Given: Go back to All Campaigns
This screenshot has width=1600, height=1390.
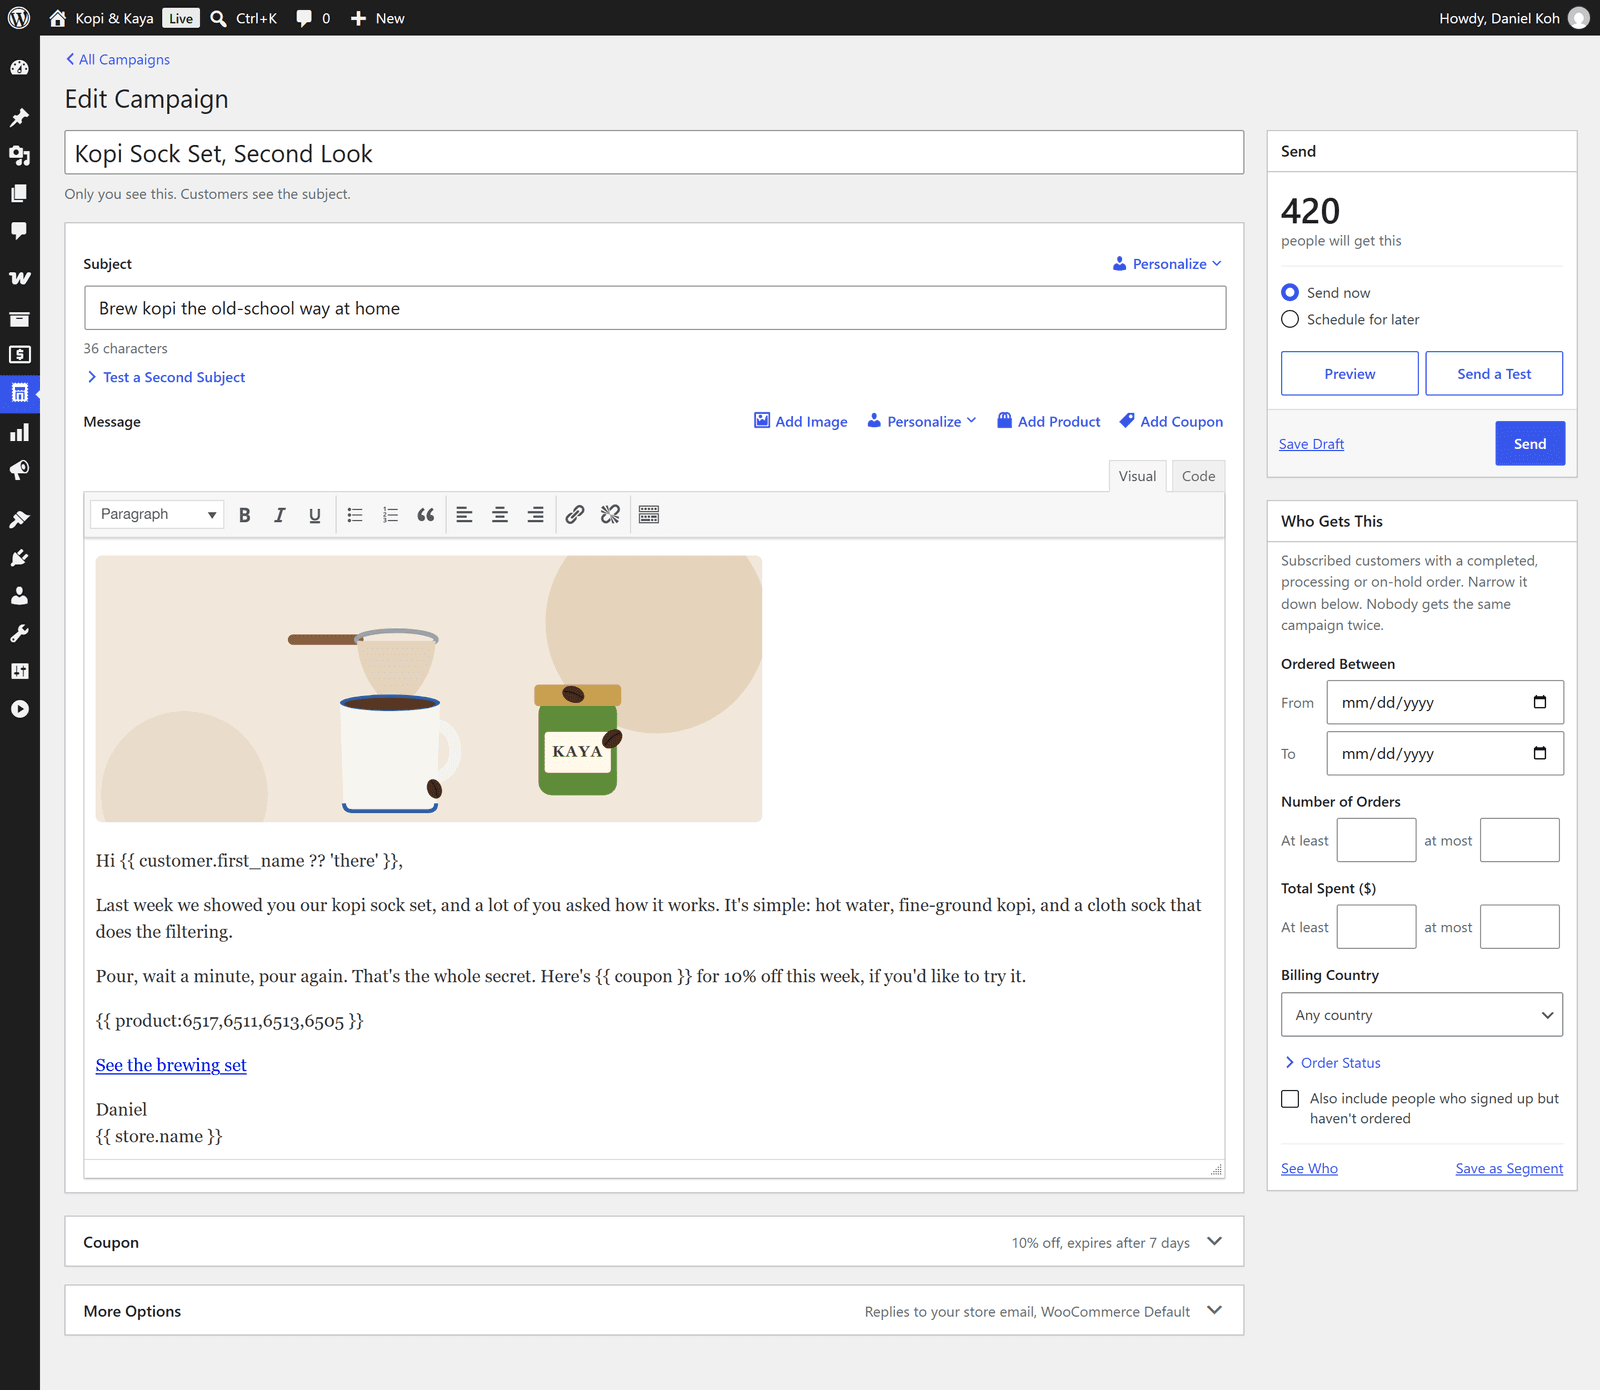Looking at the screenshot, I should pos(118,59).
